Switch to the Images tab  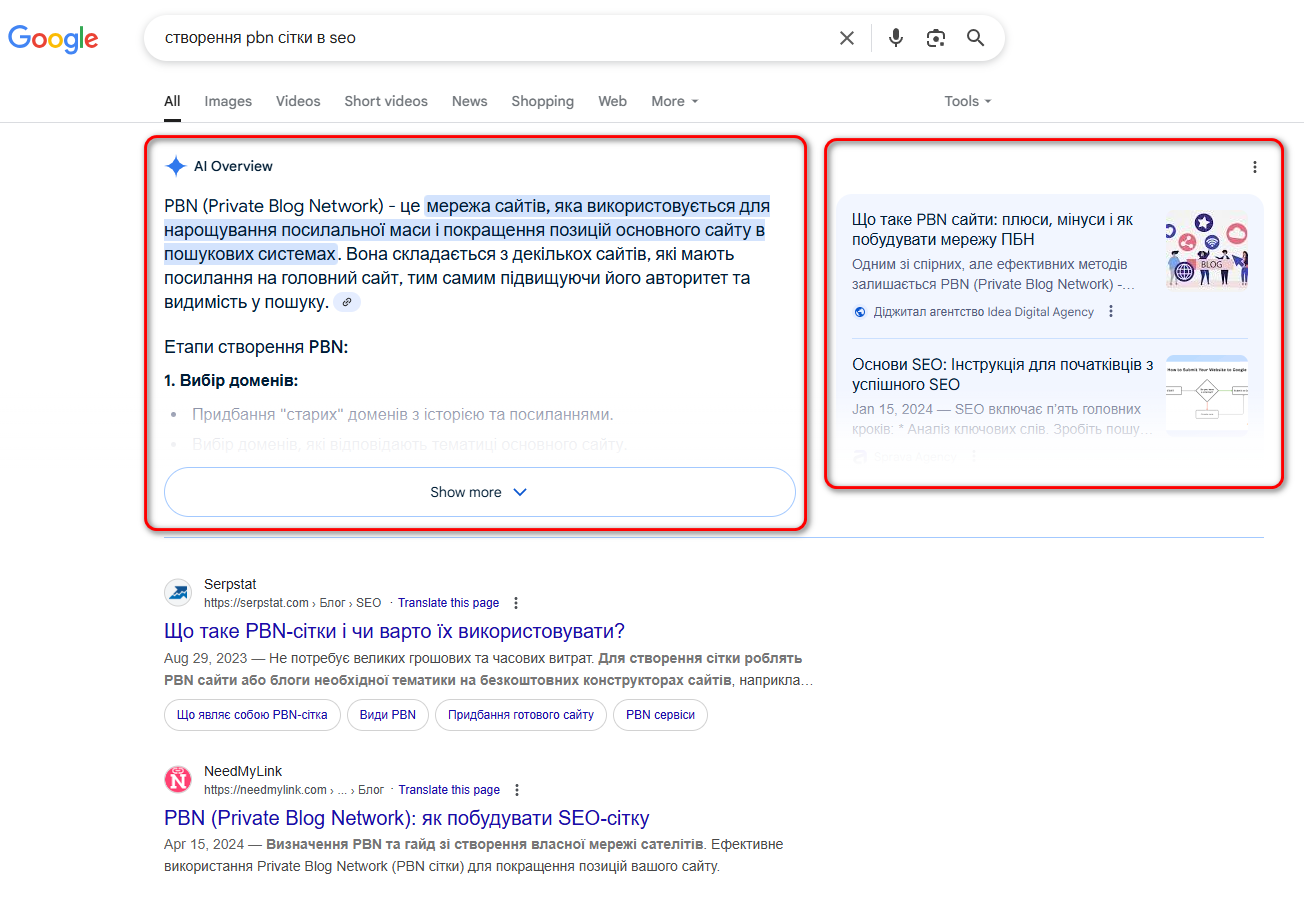[228, 101]
